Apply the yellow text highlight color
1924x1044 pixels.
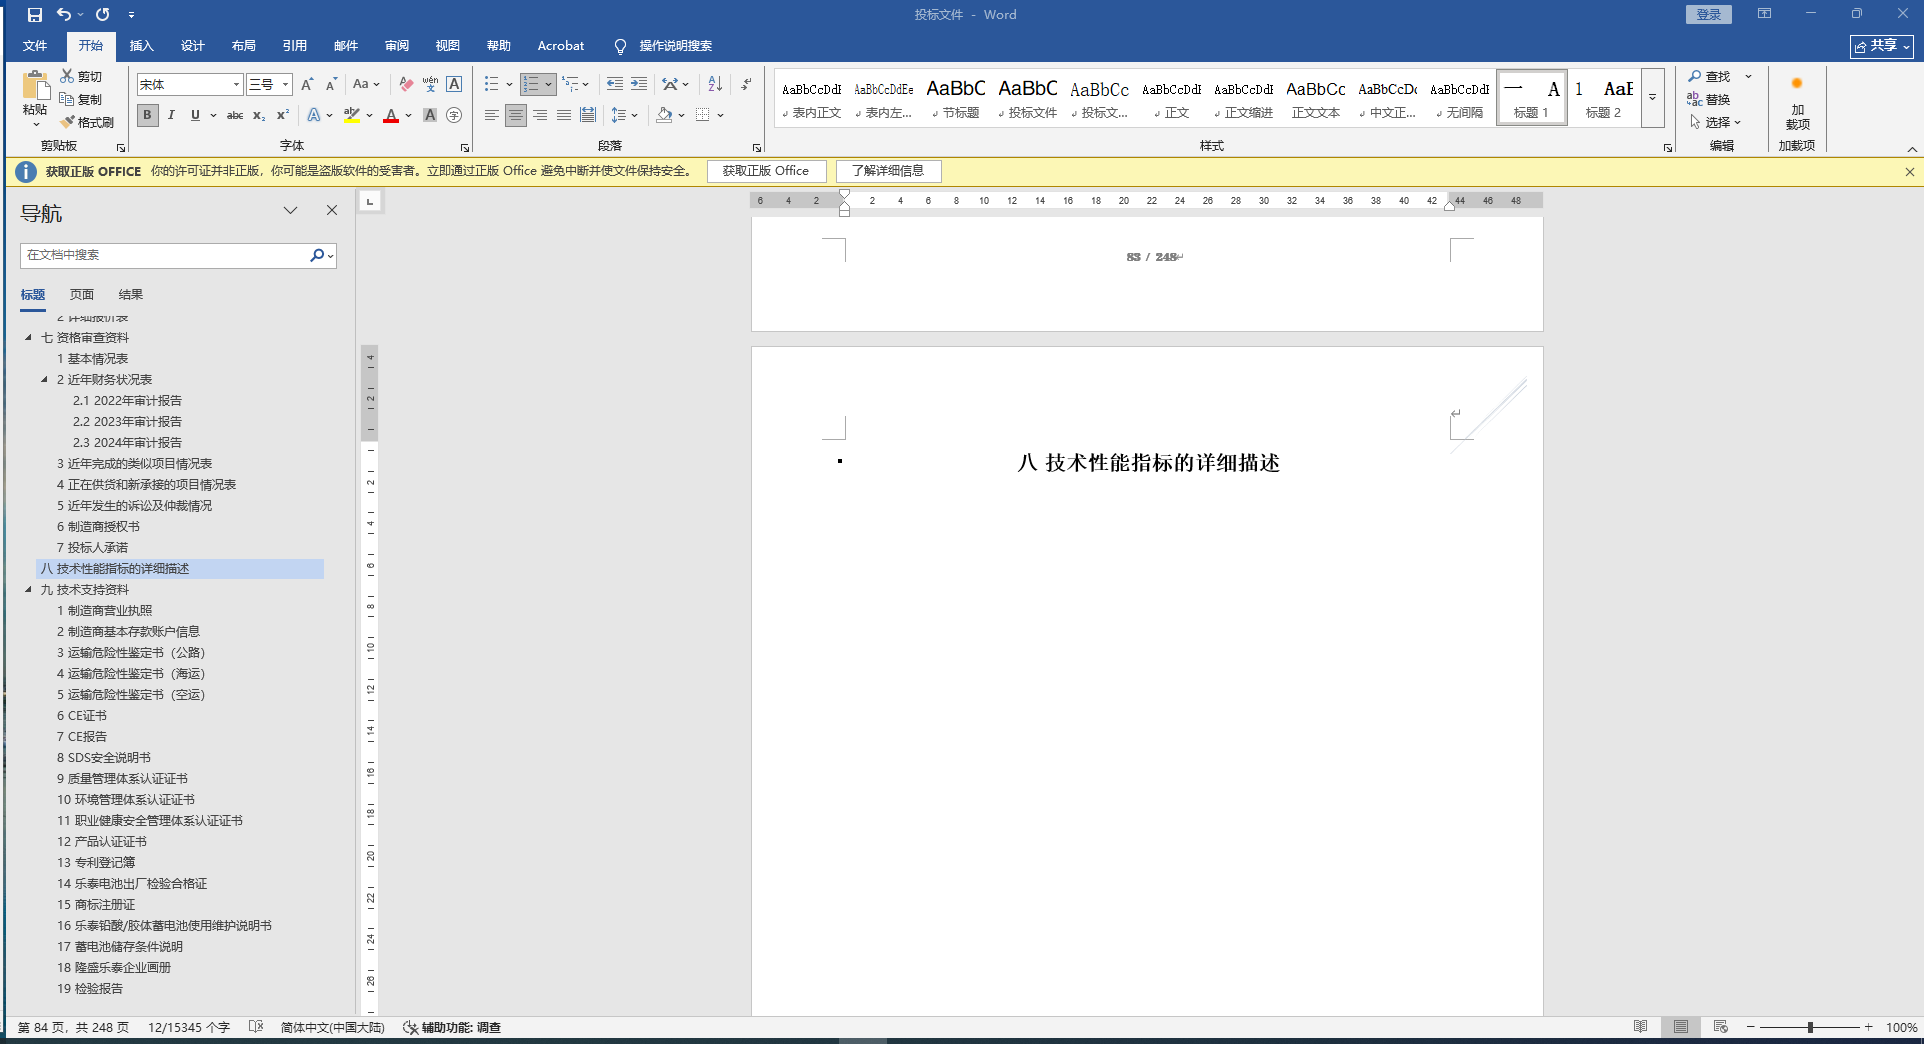point(352,116)
